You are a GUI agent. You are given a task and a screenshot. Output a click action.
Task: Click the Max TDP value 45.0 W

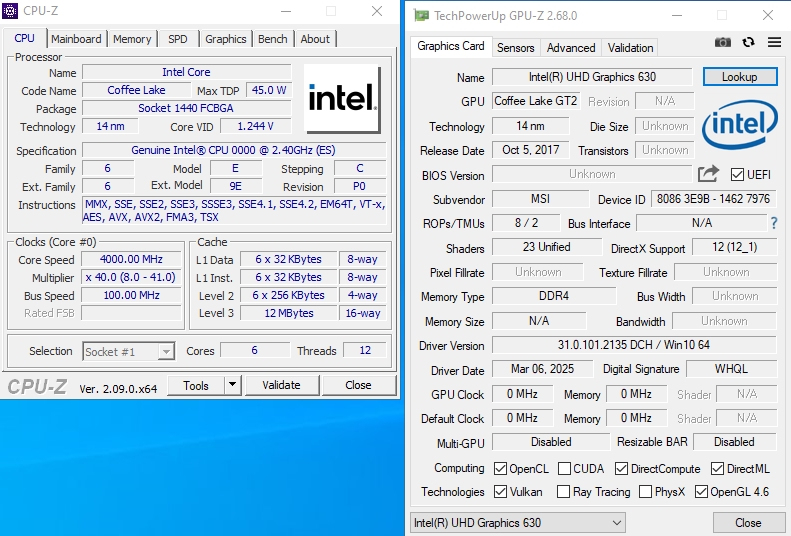point(269,90)
